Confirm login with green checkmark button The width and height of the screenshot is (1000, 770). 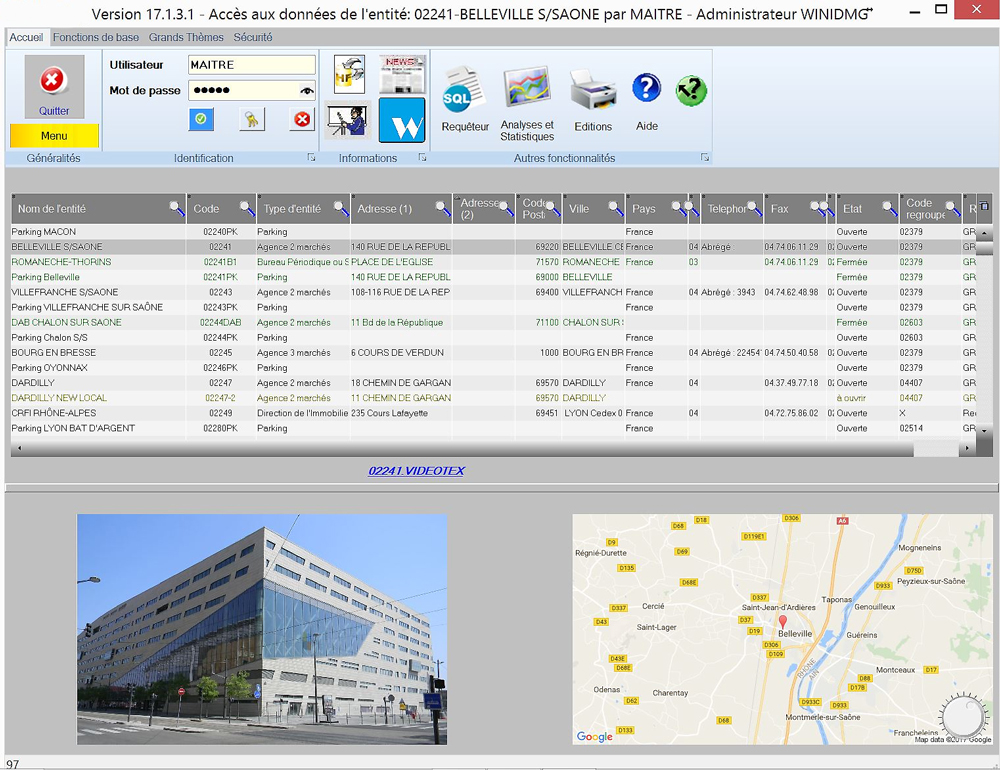click(201, 120)
